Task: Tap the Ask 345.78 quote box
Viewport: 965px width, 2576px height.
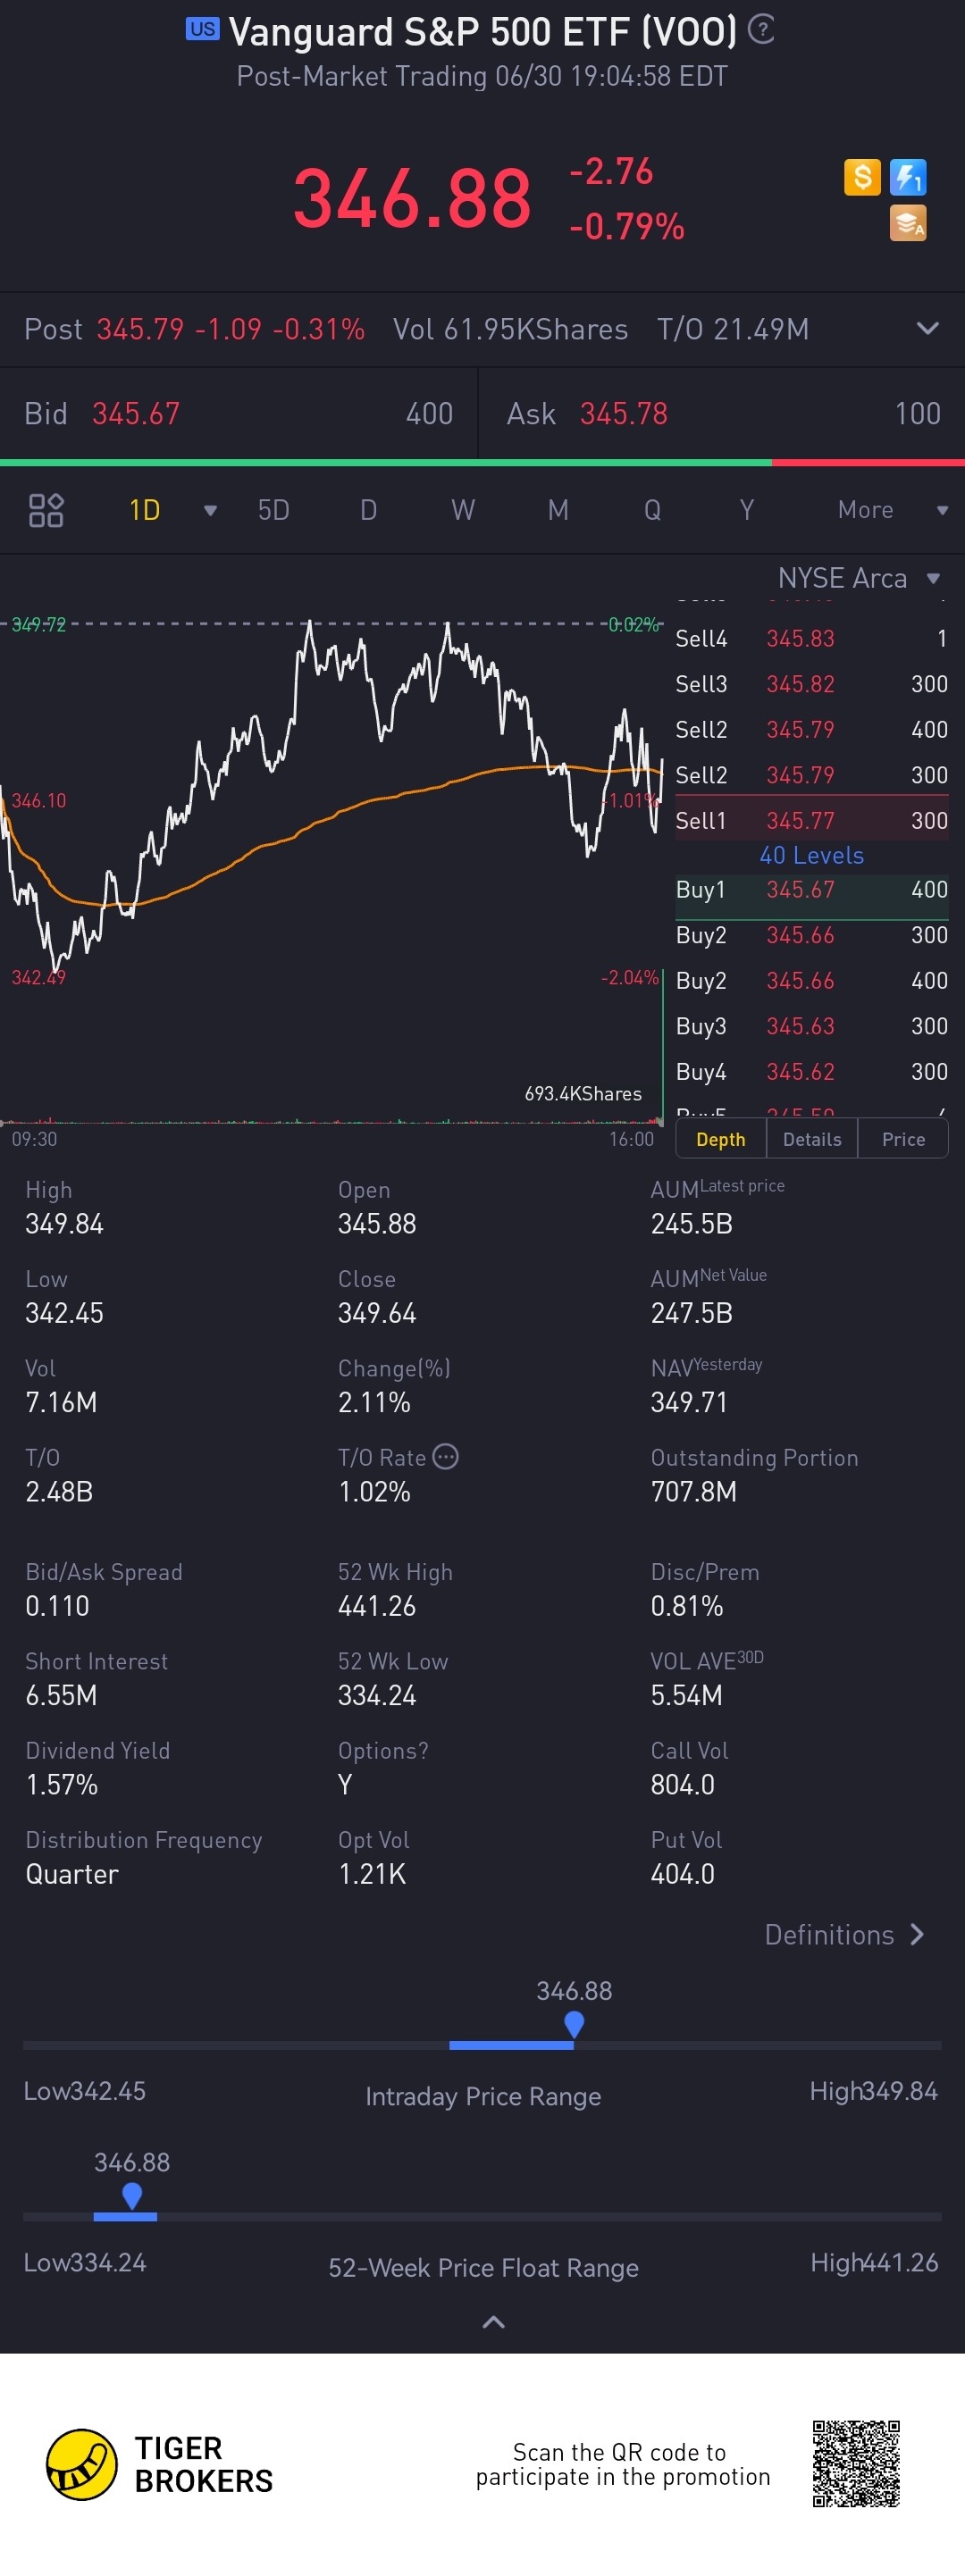Action: pos(722,414)
